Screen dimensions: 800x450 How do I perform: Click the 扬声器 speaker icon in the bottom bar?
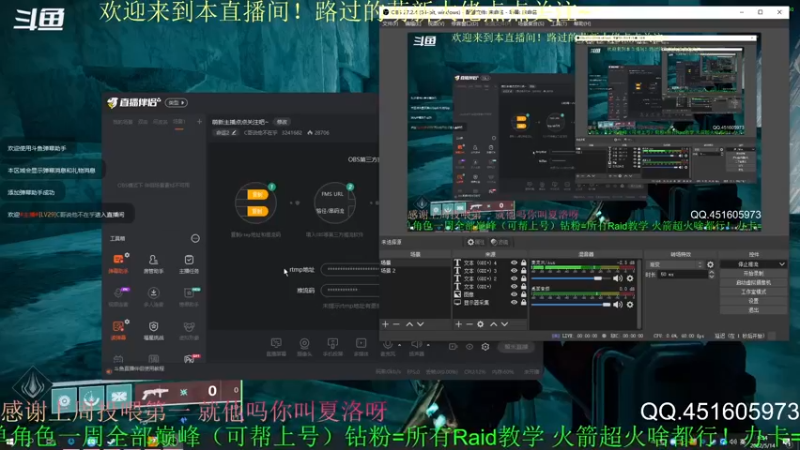pos(416,345)
